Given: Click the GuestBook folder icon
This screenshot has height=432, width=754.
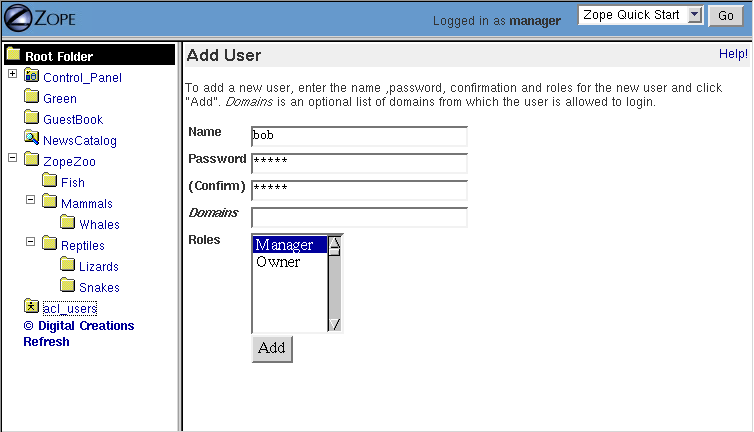Looking at the screenshot, I should pyautogui.click(x=32, y=118).
